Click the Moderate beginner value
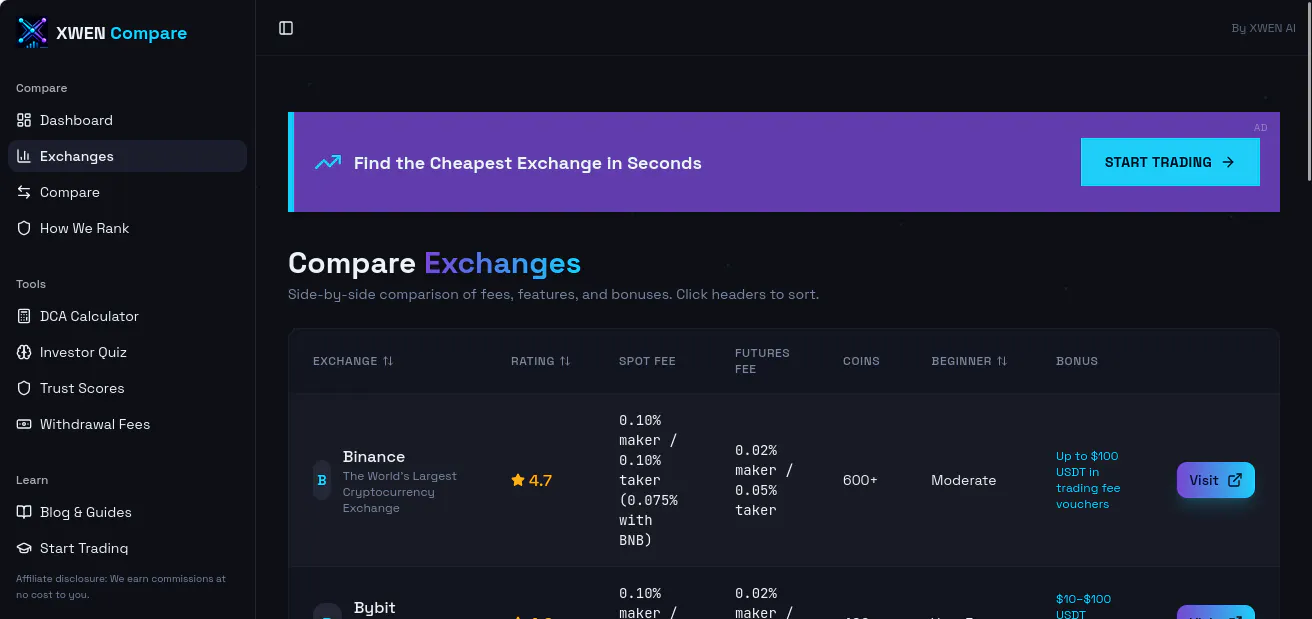The image size is (1312, 619). tap(963, 480)
